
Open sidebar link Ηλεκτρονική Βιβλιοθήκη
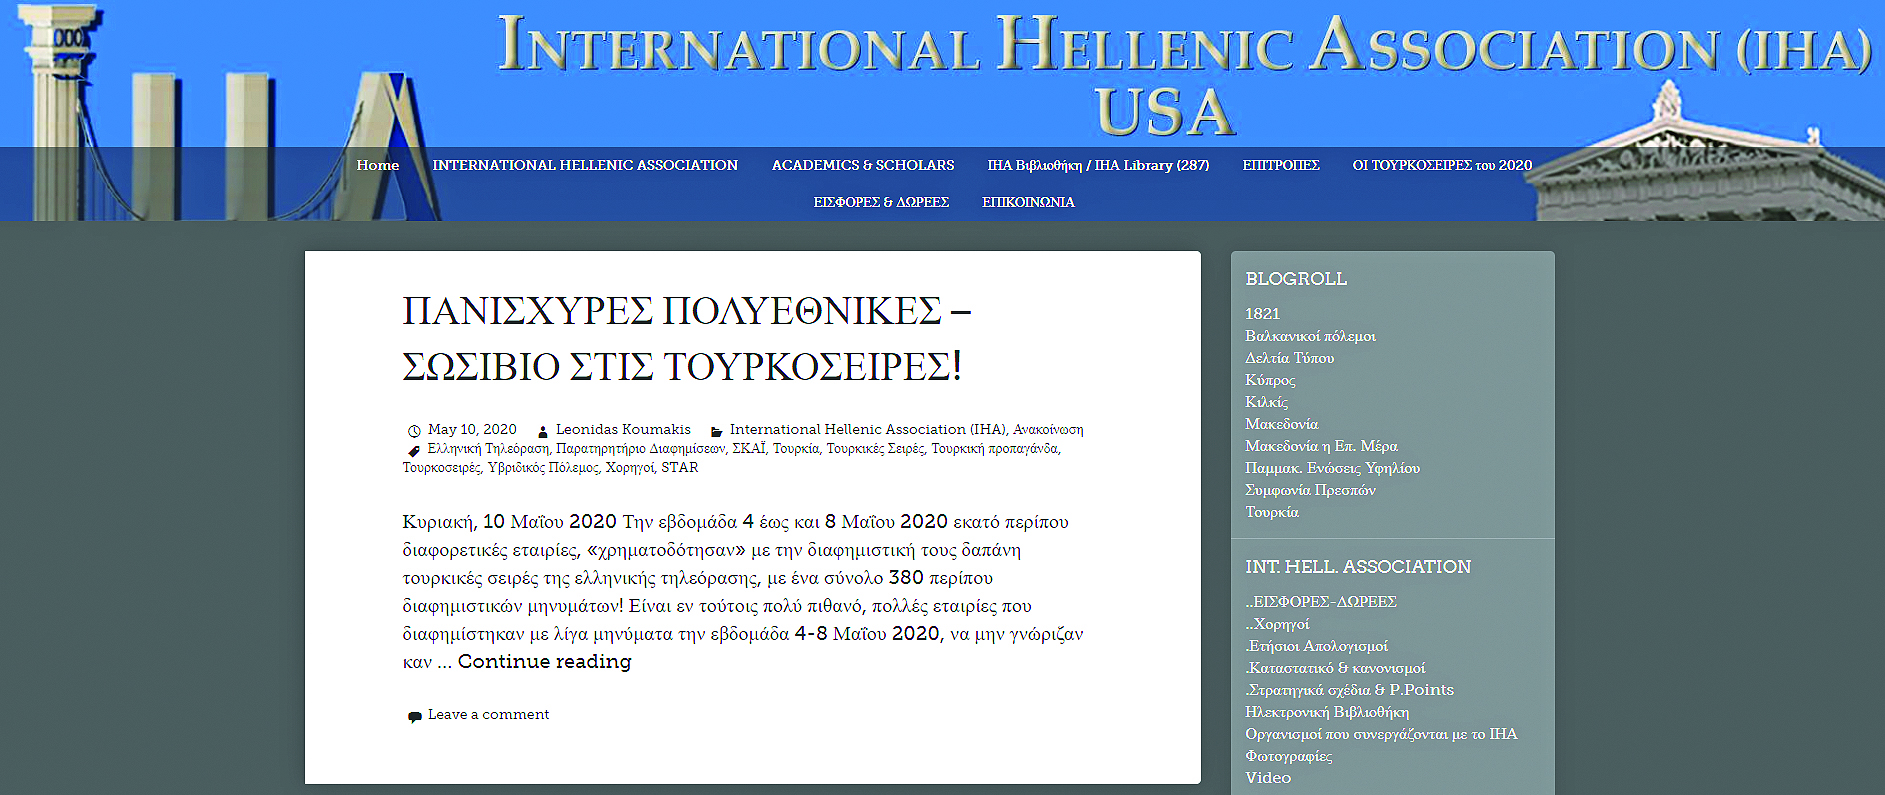(x=1327, y=711)
